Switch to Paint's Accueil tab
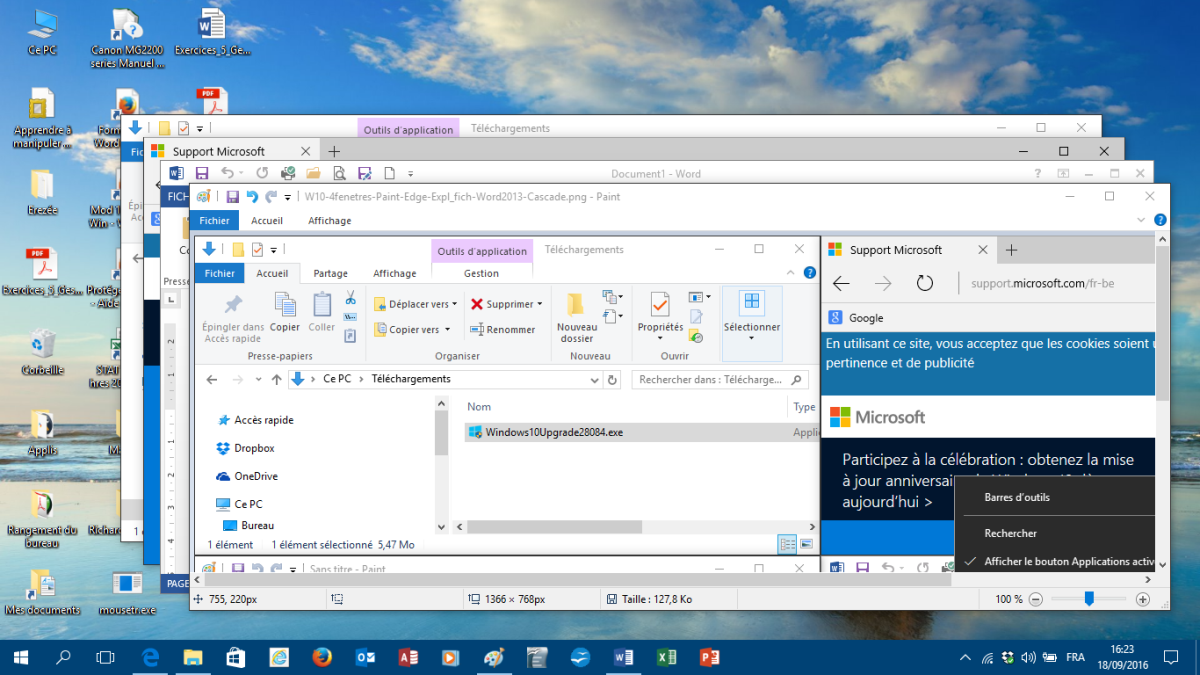1200x675 pixels. tap(267, 221)
